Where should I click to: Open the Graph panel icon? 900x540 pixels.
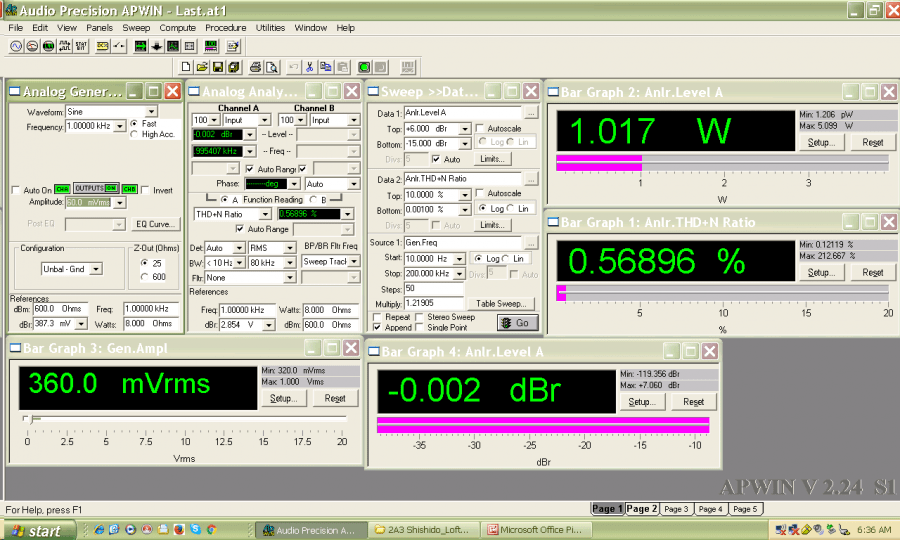(173, 46)
